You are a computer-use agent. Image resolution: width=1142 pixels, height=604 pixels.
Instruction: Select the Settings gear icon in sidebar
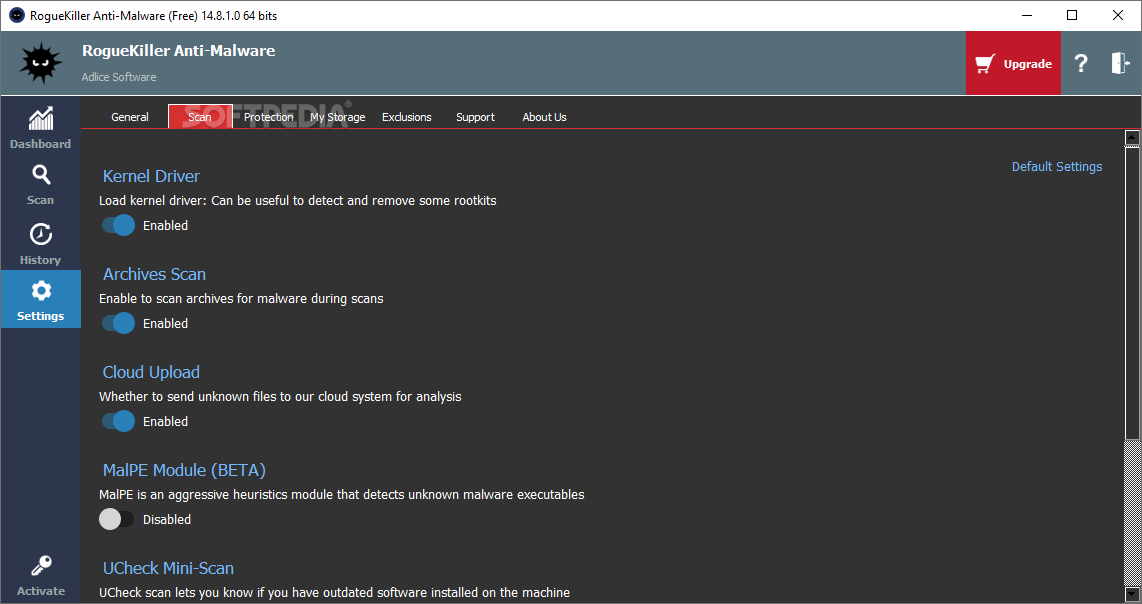(41, 291)
